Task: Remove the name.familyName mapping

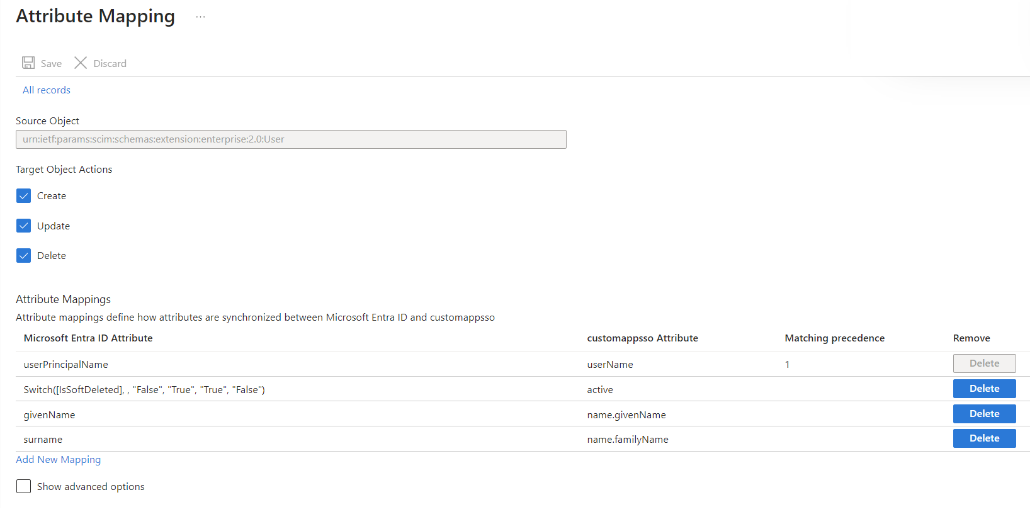Action: click(984, 438)
